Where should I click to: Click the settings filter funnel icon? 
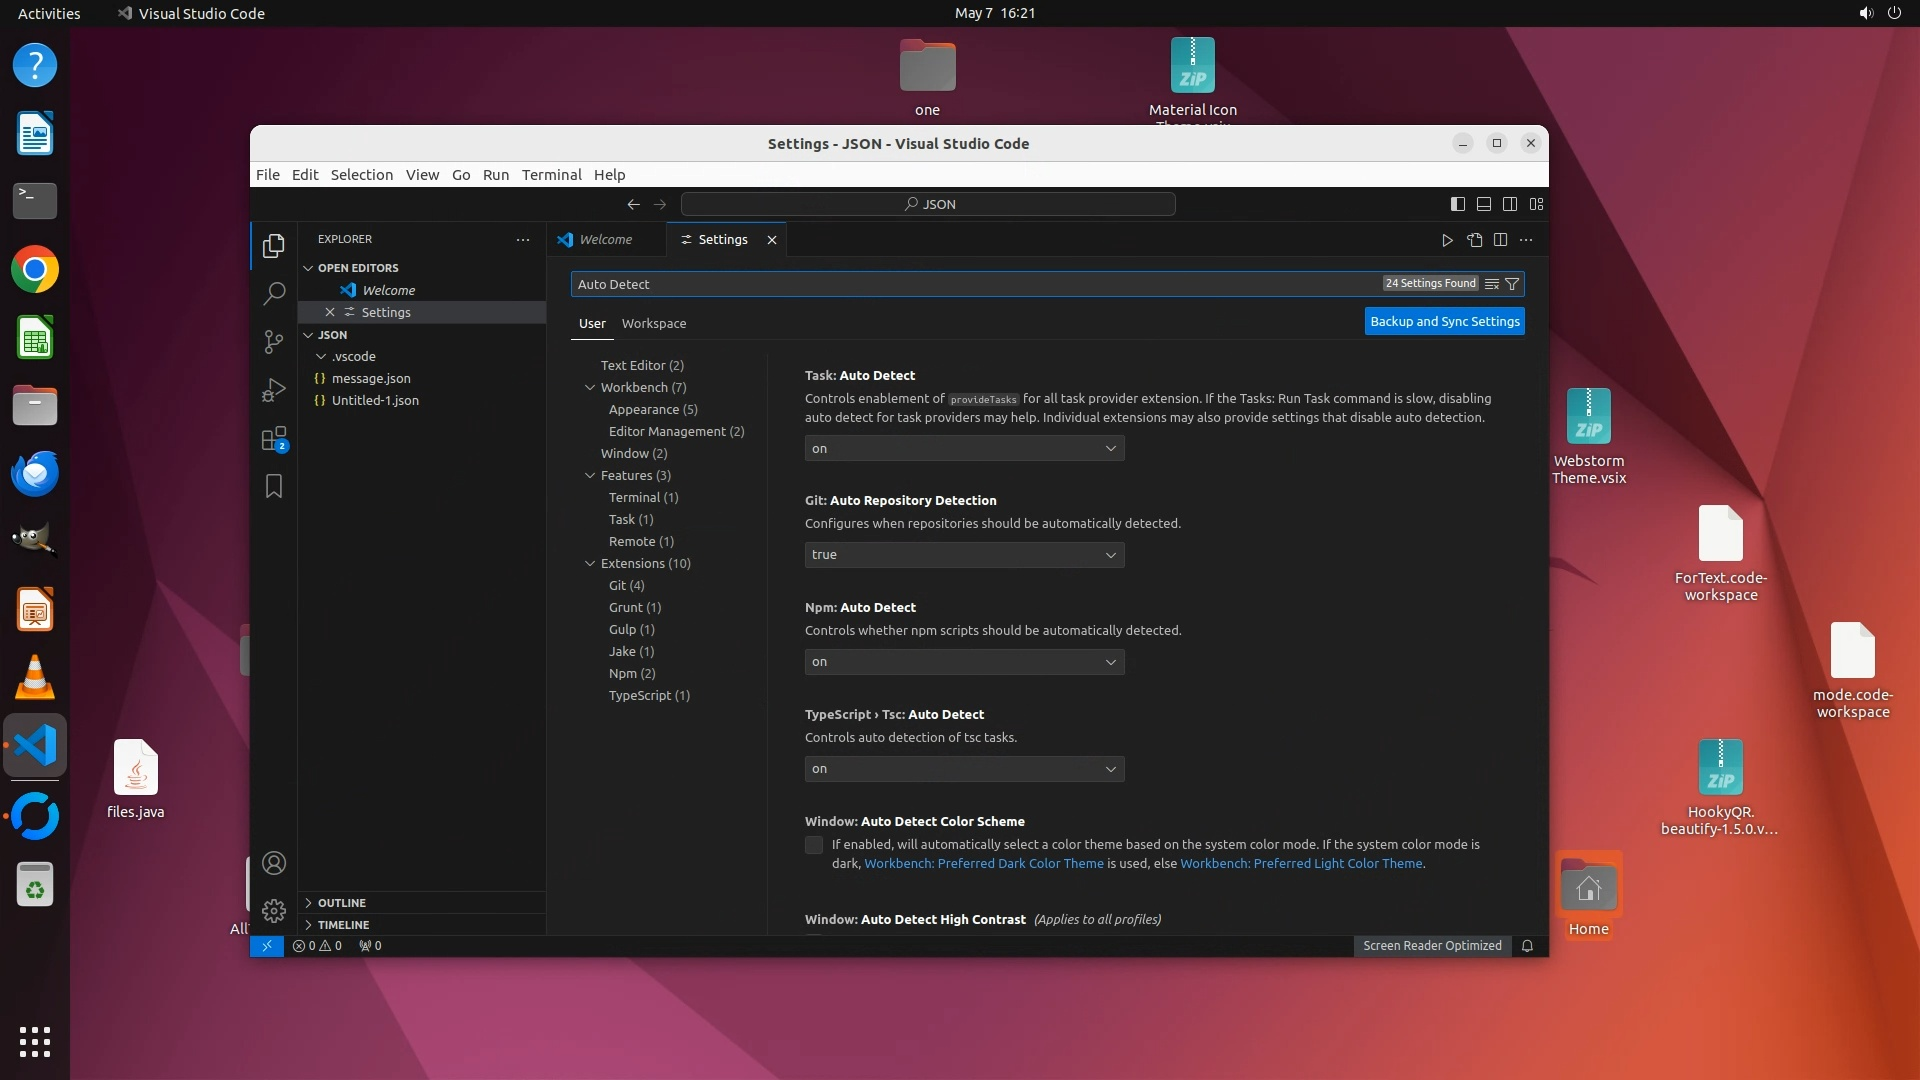coord(1512,284)
